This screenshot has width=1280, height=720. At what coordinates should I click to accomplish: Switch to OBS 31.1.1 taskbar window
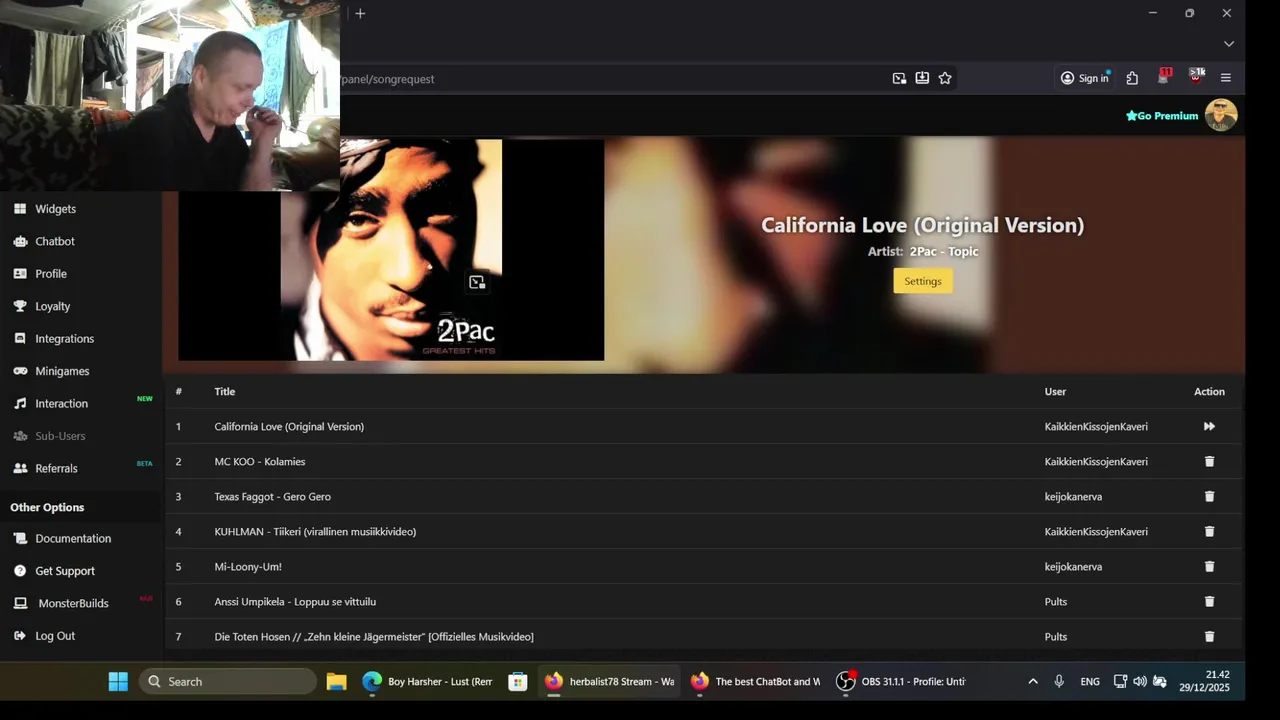902,682
